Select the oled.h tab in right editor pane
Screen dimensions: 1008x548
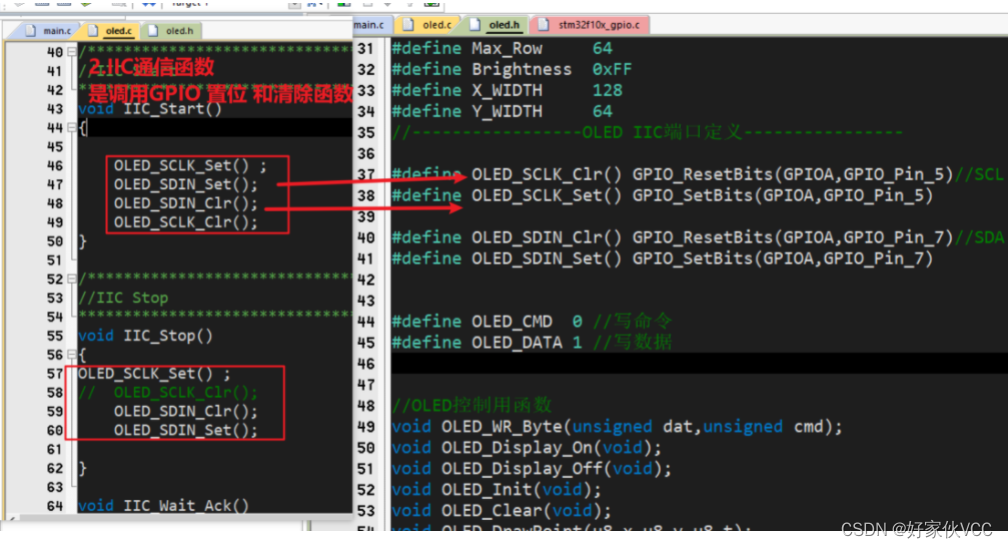[x=495, y=24]
